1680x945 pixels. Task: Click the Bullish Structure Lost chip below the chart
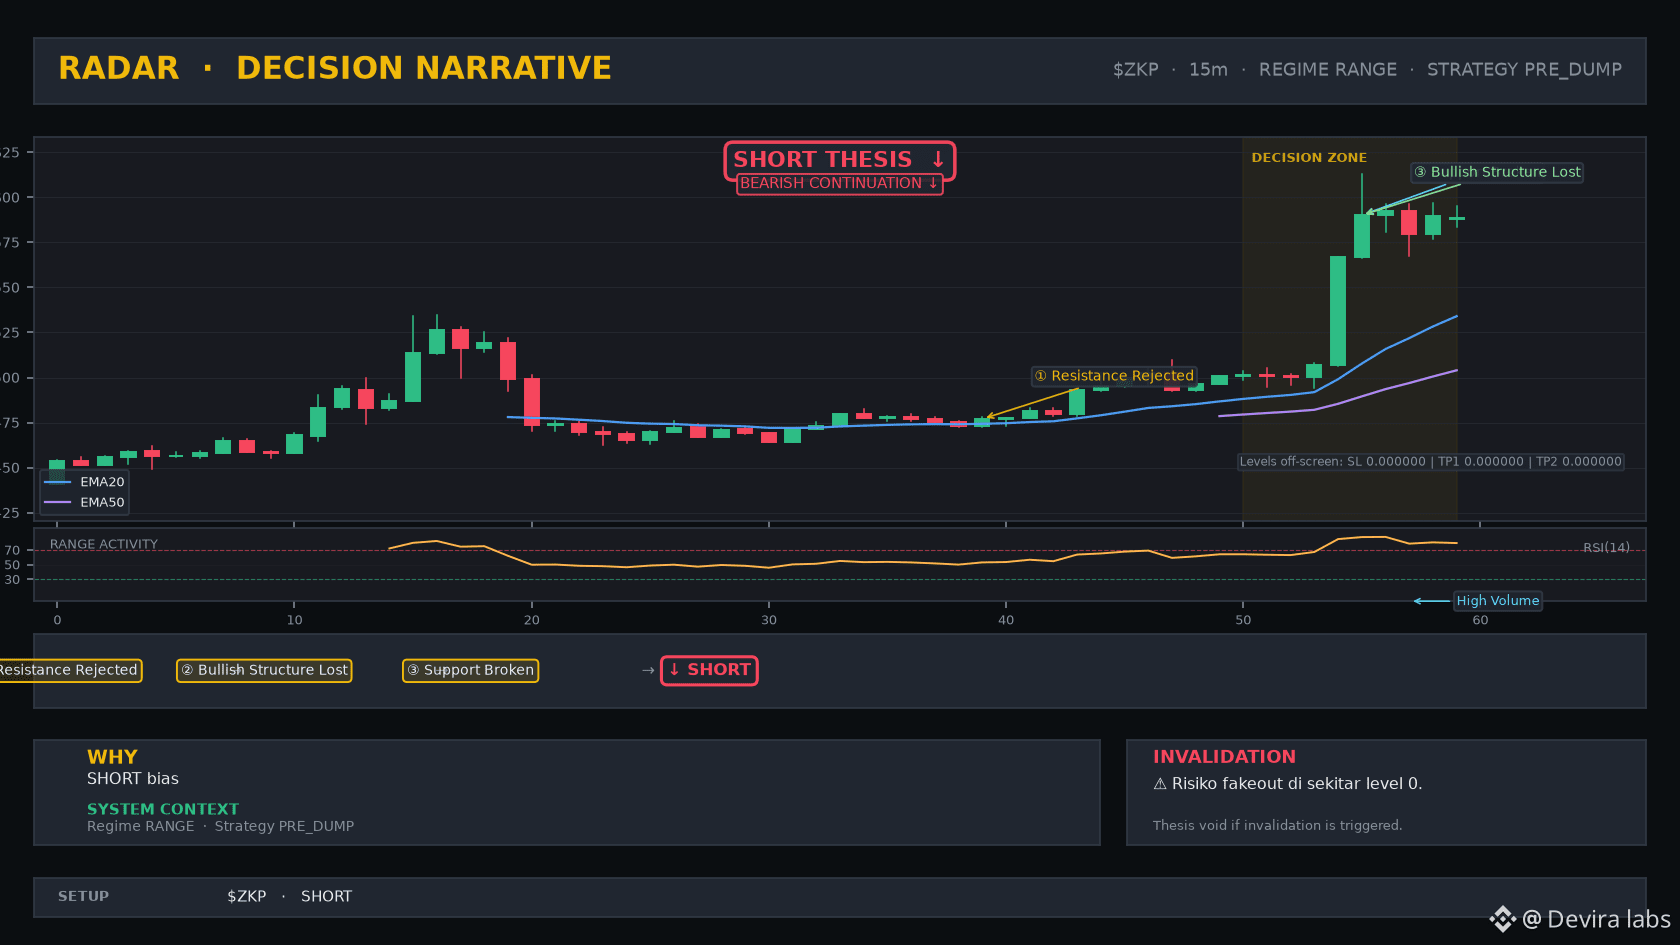pos(264,670)
